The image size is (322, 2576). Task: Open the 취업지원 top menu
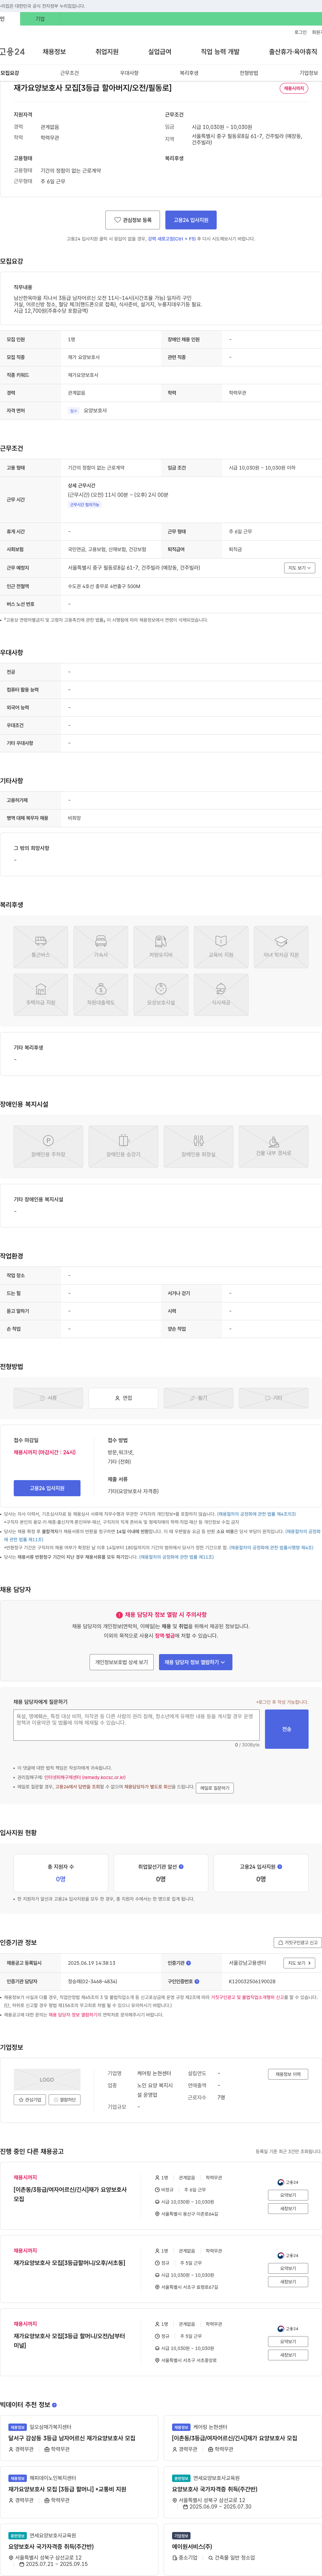click(107, 51)
